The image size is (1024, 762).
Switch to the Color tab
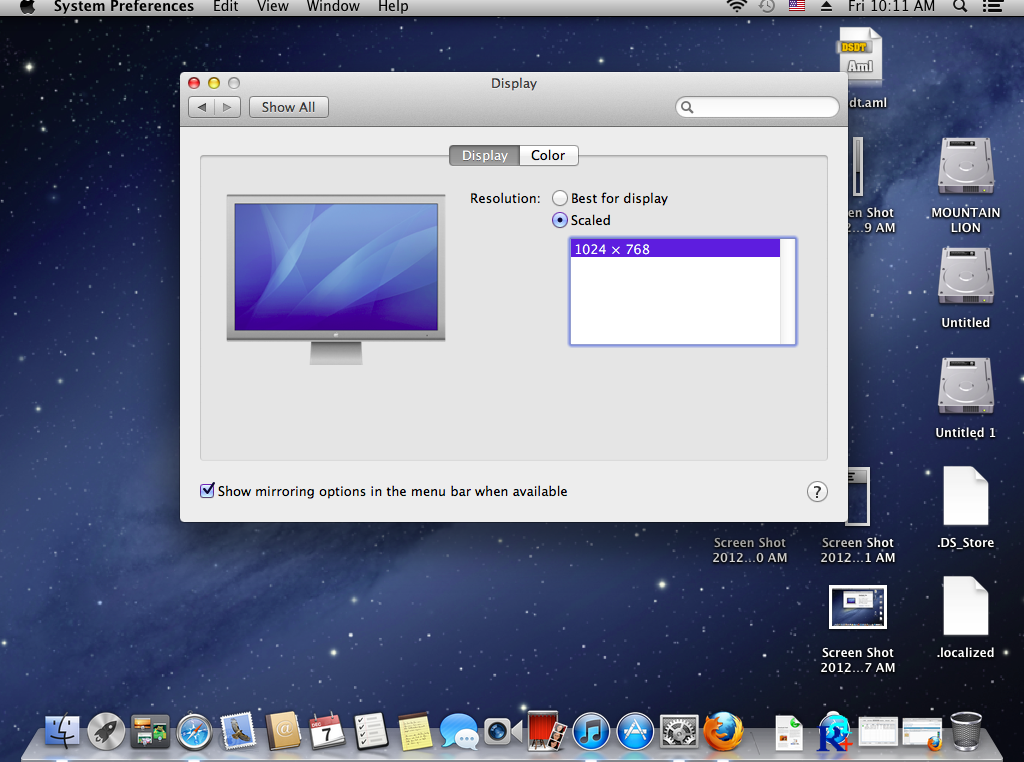click(548, 155)
